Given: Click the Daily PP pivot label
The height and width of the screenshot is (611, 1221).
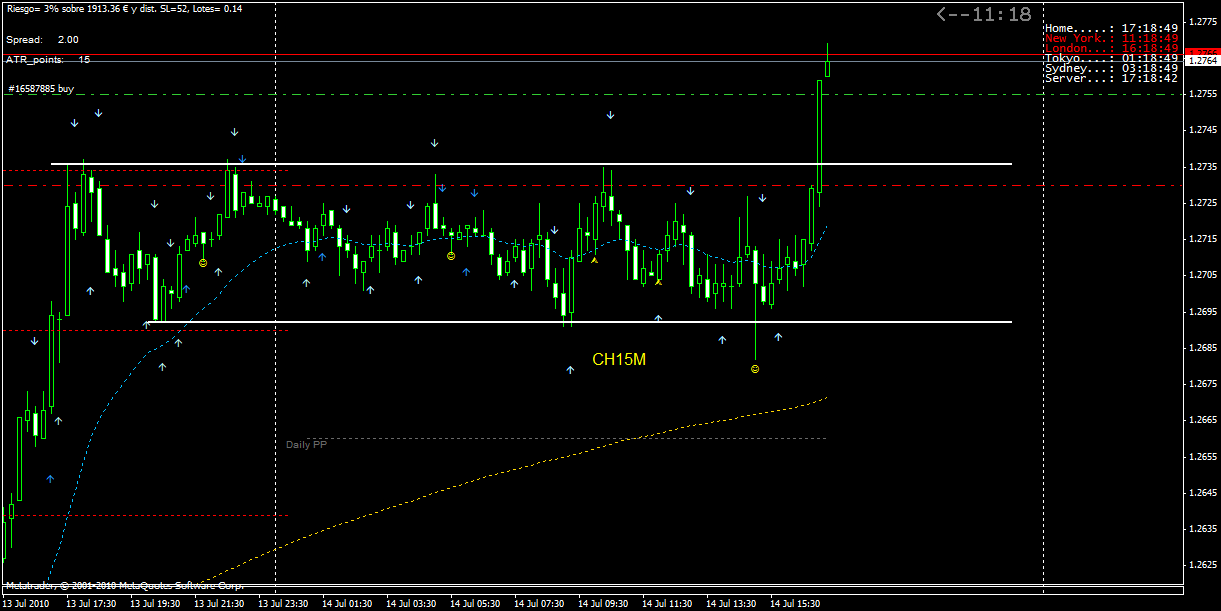Looking at the screenshot, I should (306, 445).
